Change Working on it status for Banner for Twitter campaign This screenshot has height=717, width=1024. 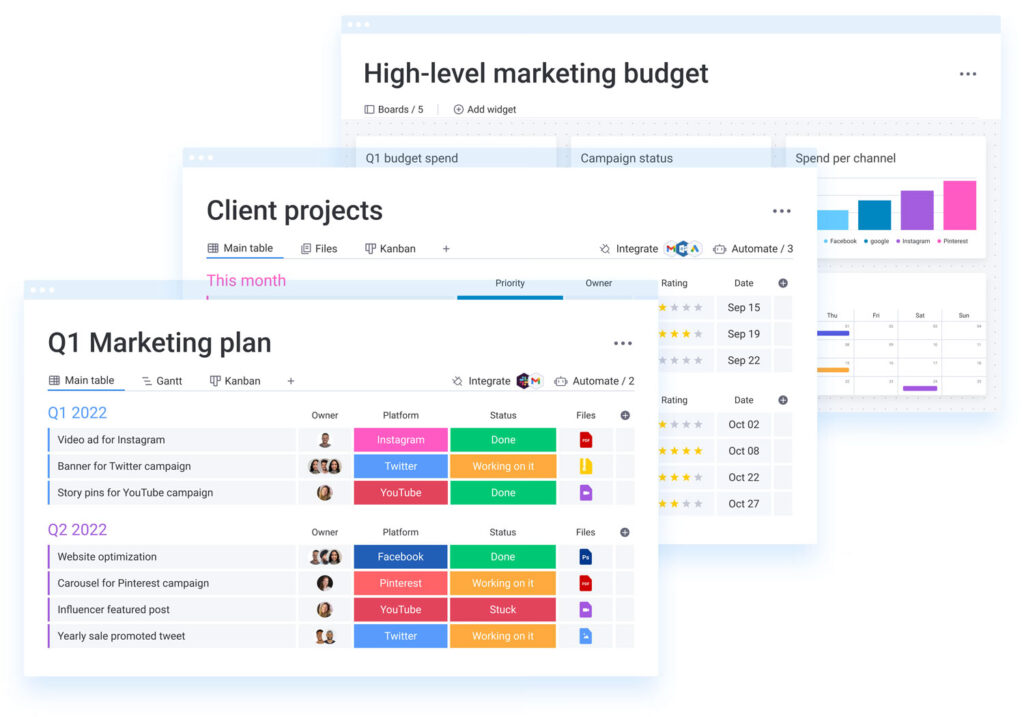click(504, 466)
